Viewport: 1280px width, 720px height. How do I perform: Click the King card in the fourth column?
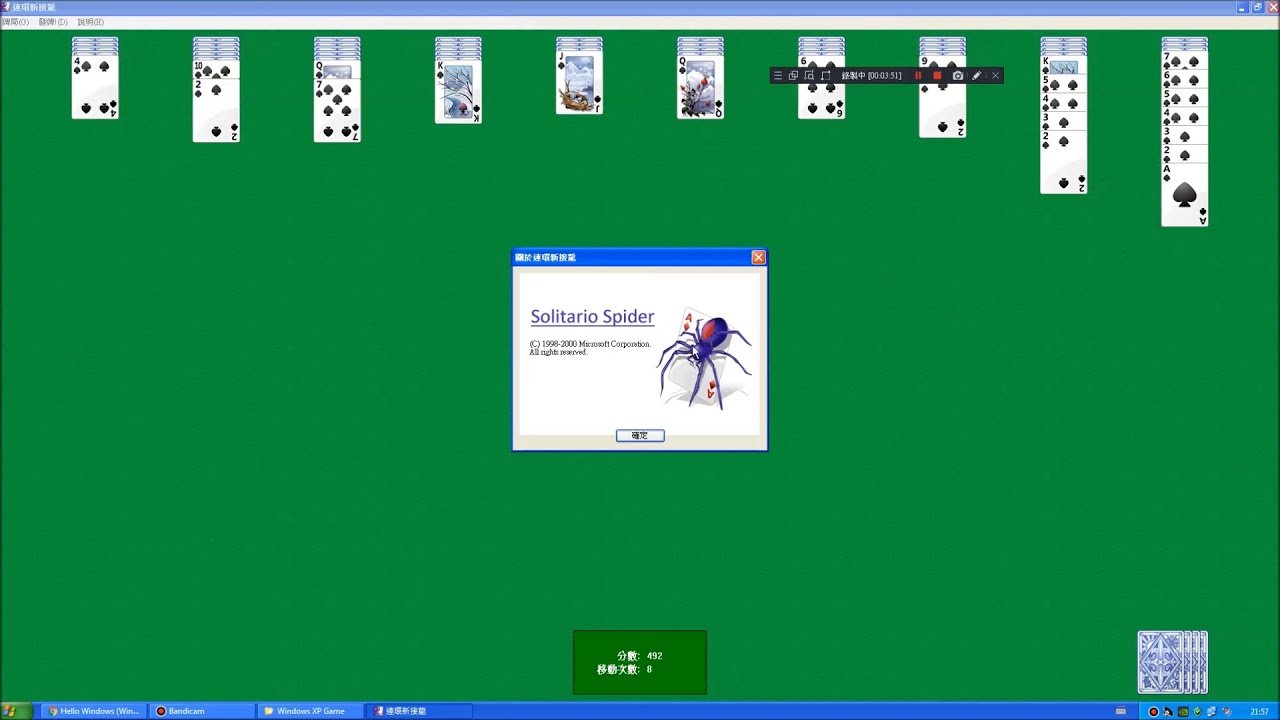tap(458, 91)
